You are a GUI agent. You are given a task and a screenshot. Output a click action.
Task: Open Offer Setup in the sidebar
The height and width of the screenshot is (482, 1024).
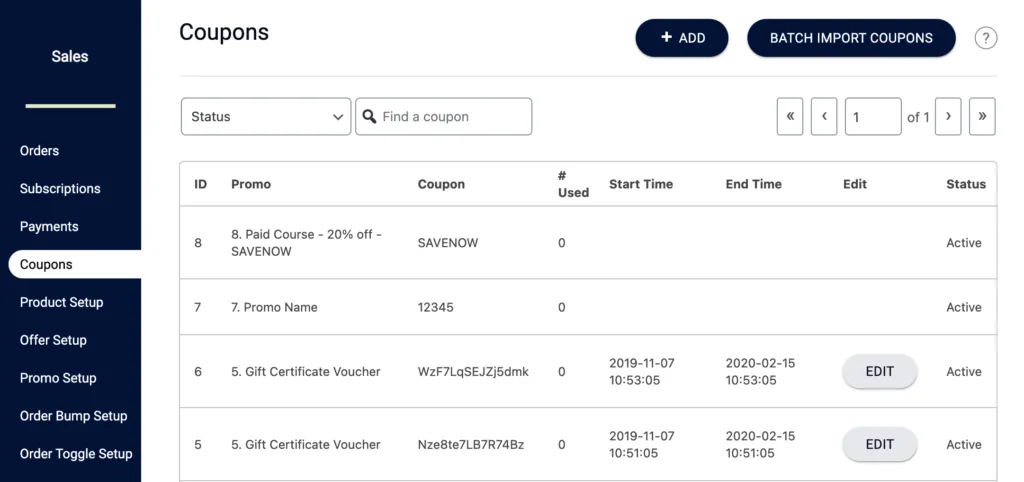(53, 340)
